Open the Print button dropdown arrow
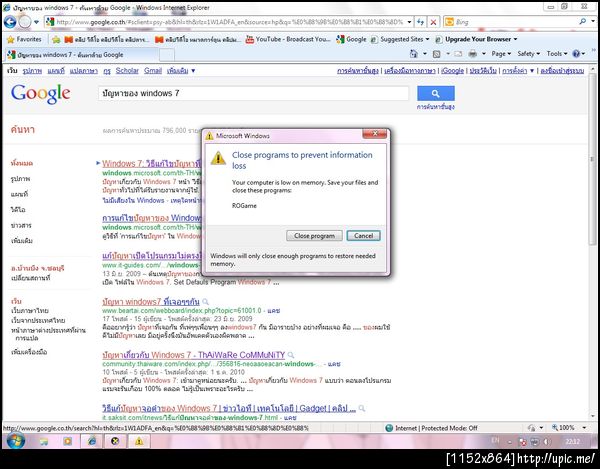The width and height of the screenshot is (600, 469). [x=484, y=54]
